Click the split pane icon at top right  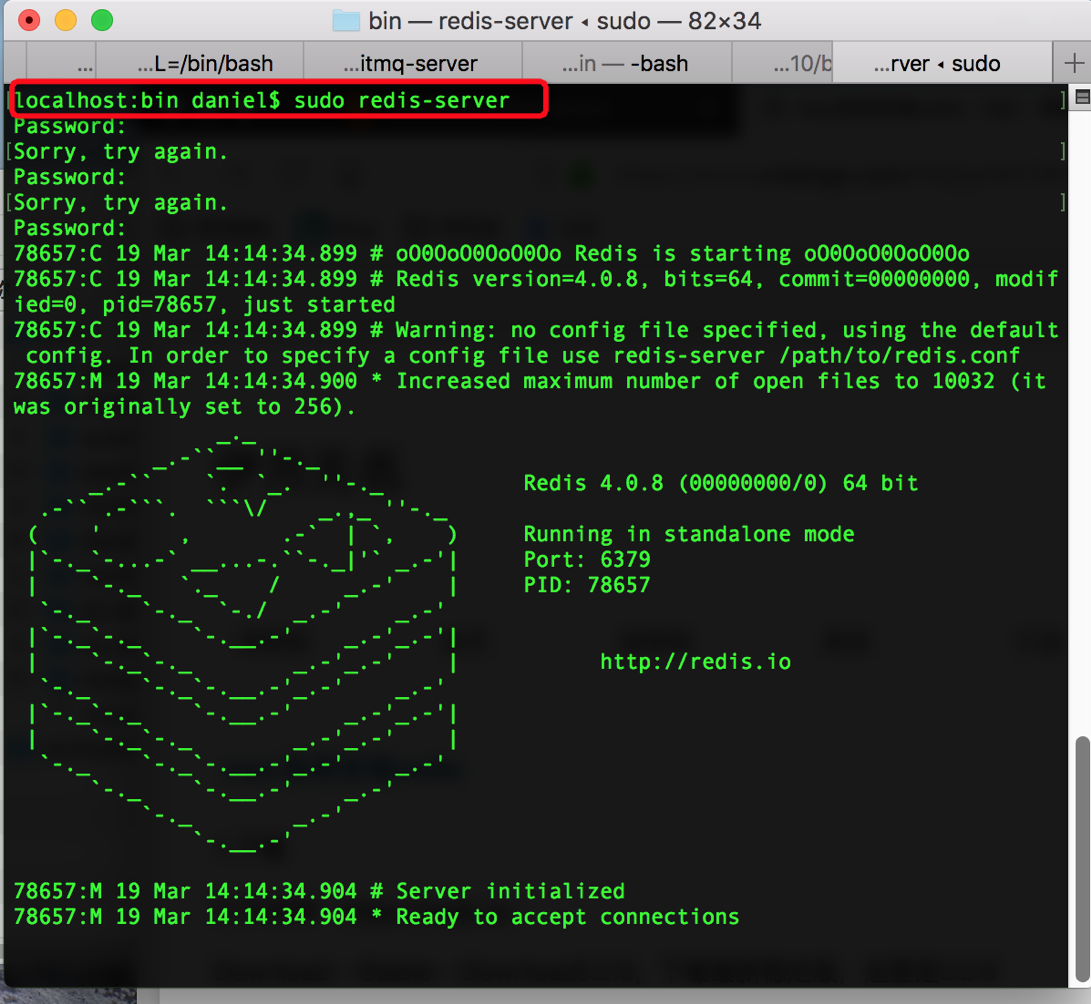(1082, 97)
